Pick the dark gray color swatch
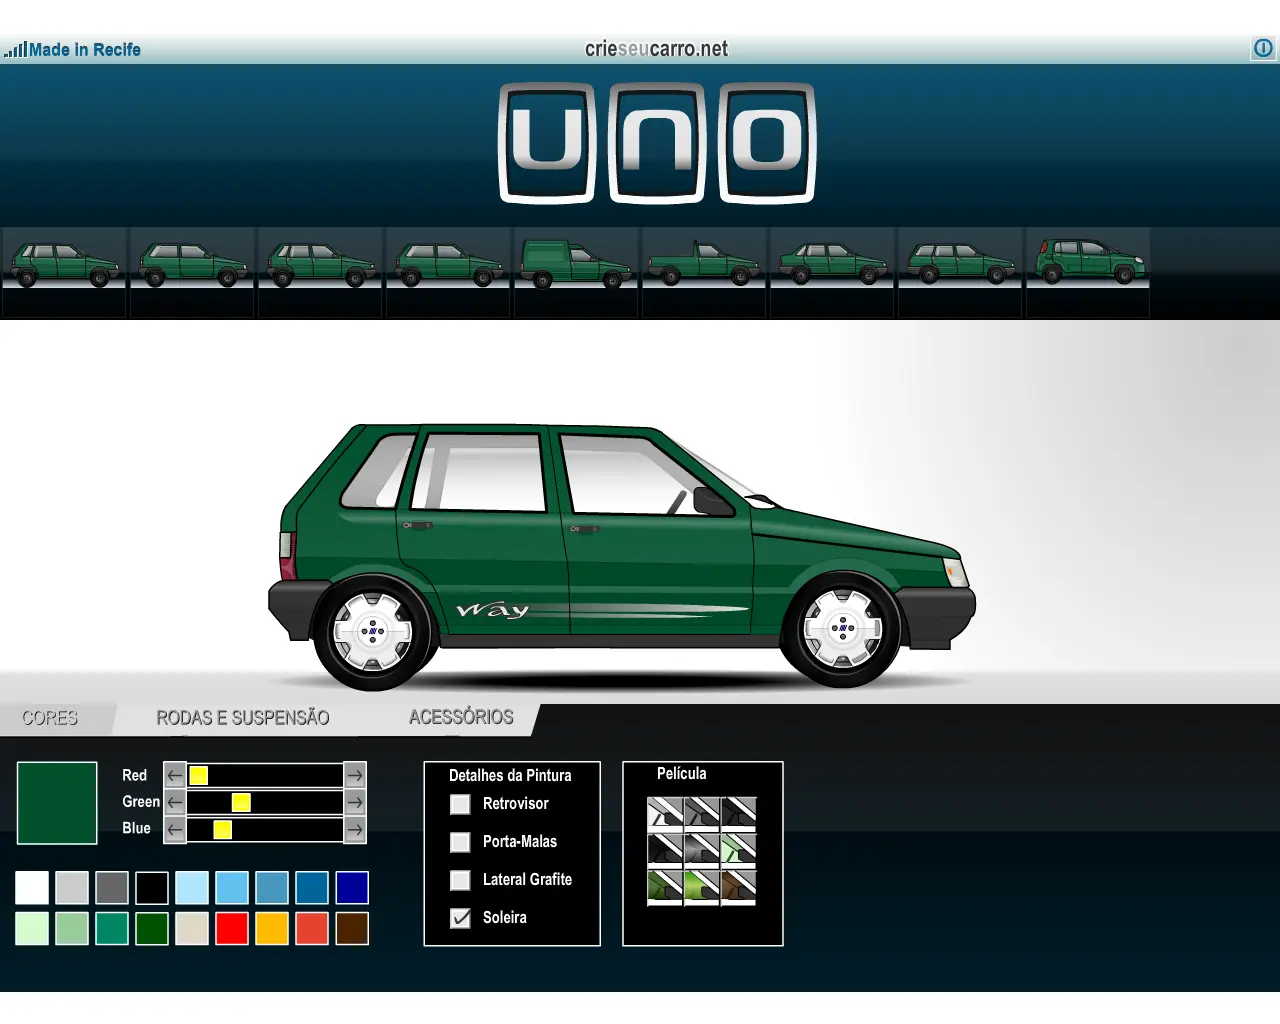The height and width of the screenshot is (1024, 1280). (x=112, y=888)
